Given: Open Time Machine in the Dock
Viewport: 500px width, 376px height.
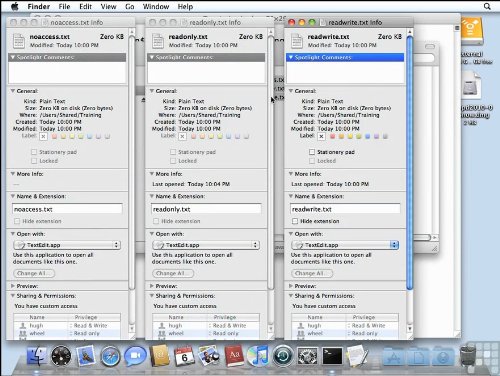Looking at the screenshot, I should (x=283, y=356).
